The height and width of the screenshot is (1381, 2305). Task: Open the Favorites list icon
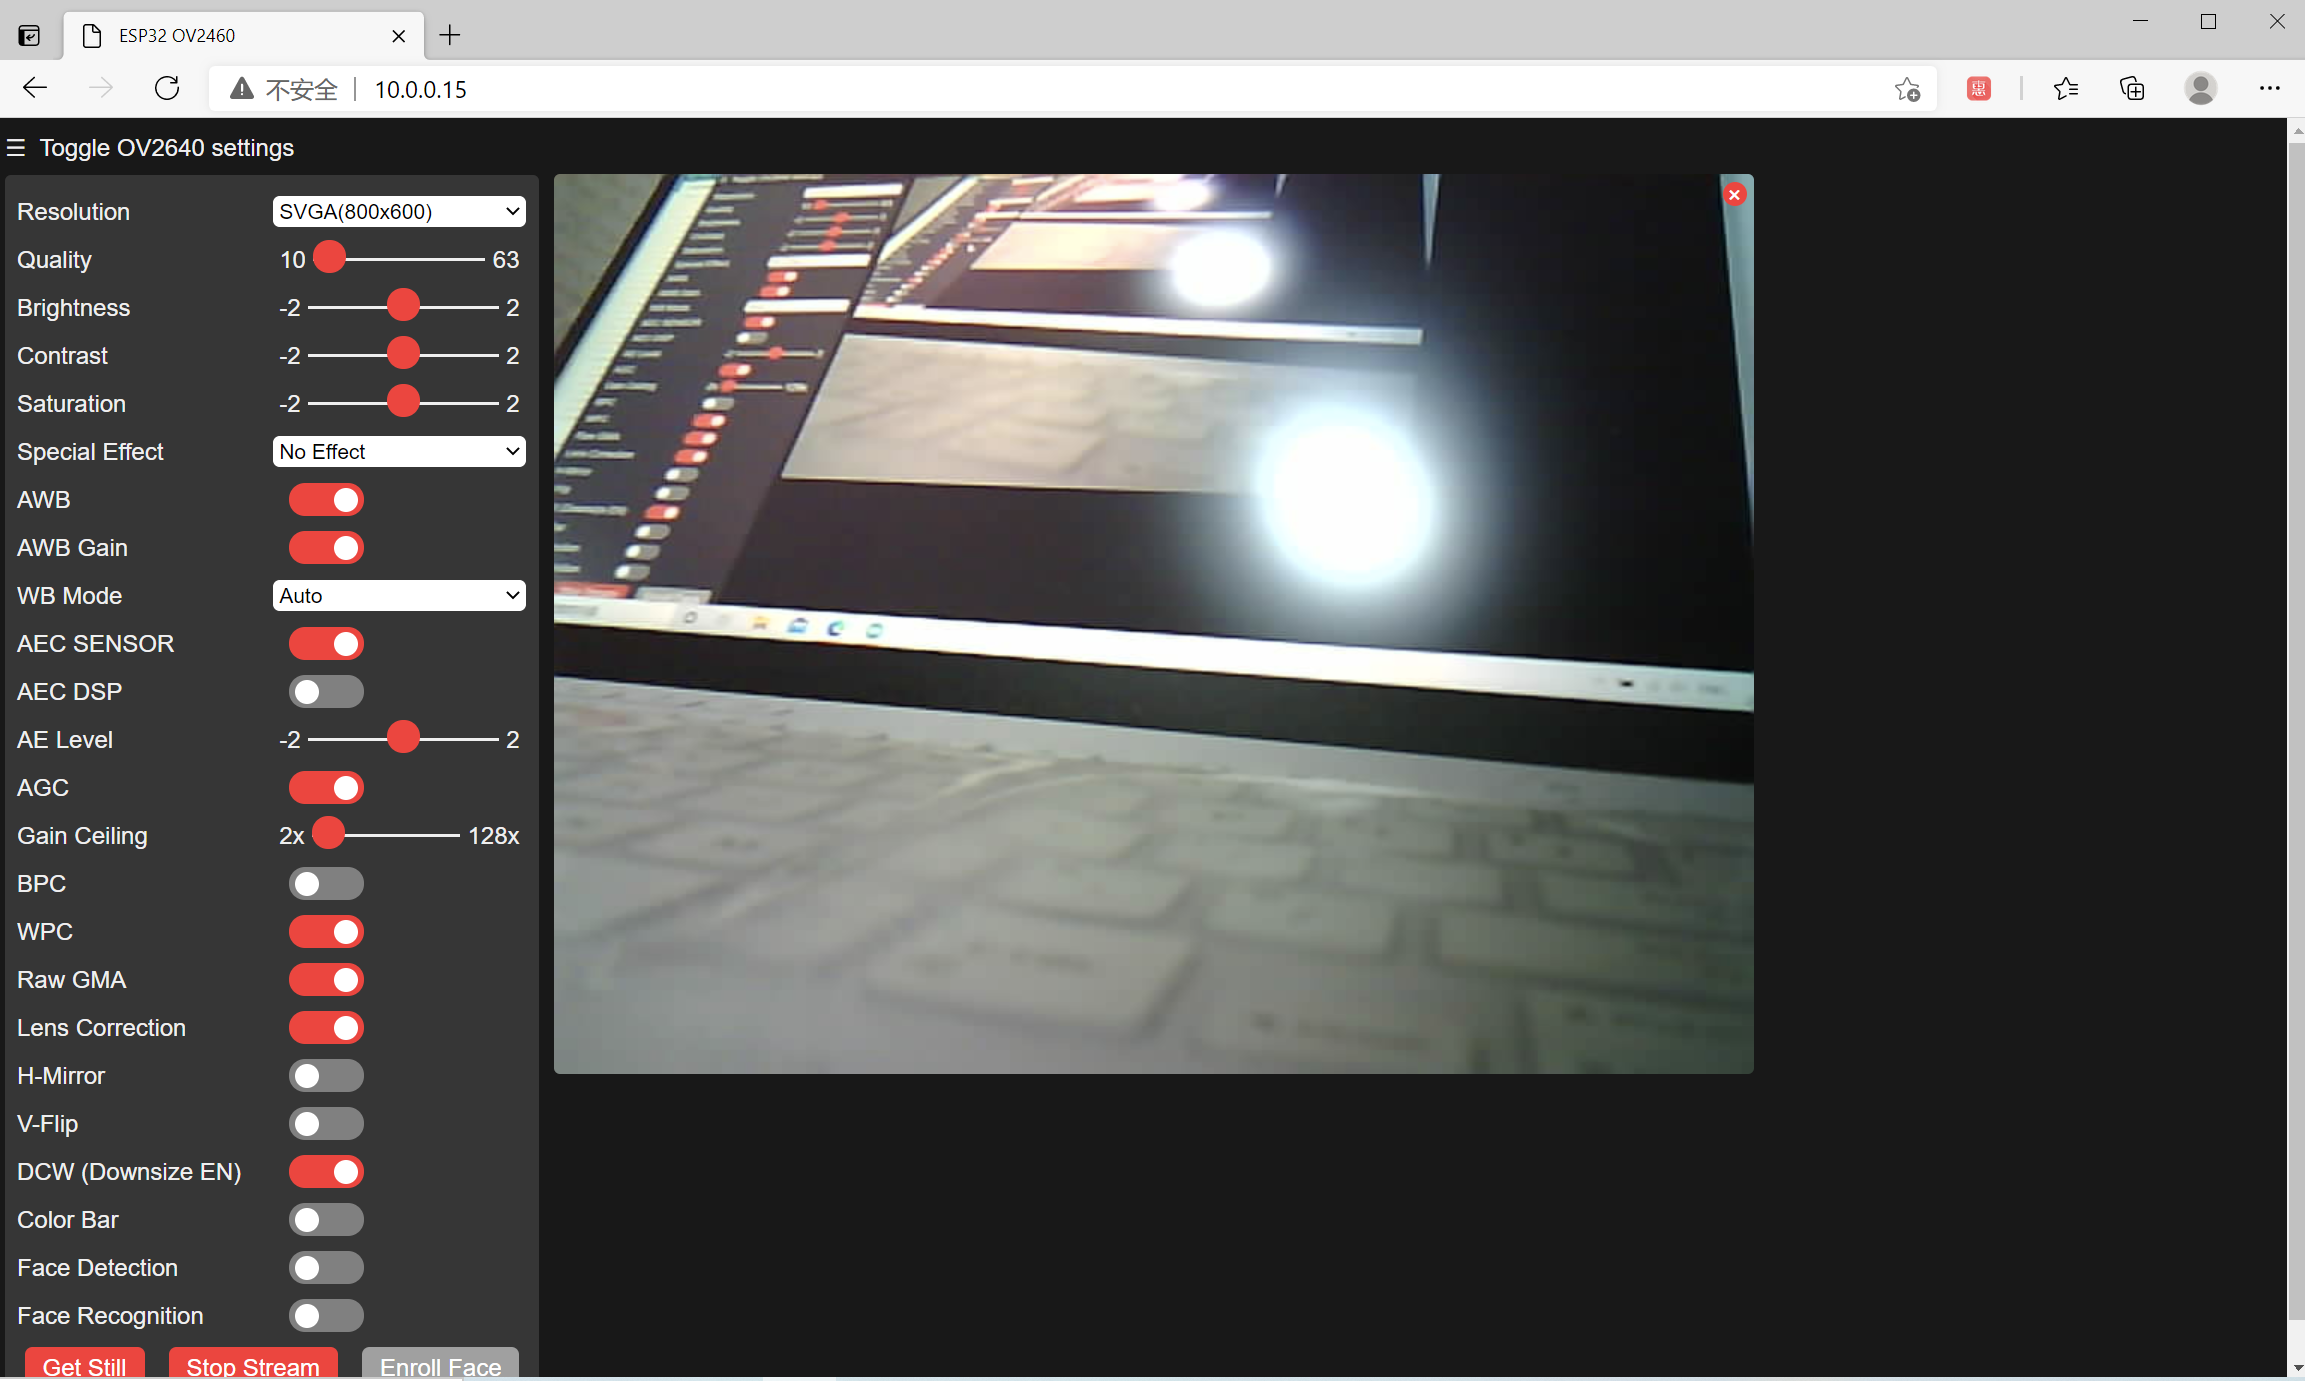[2066, 89]
